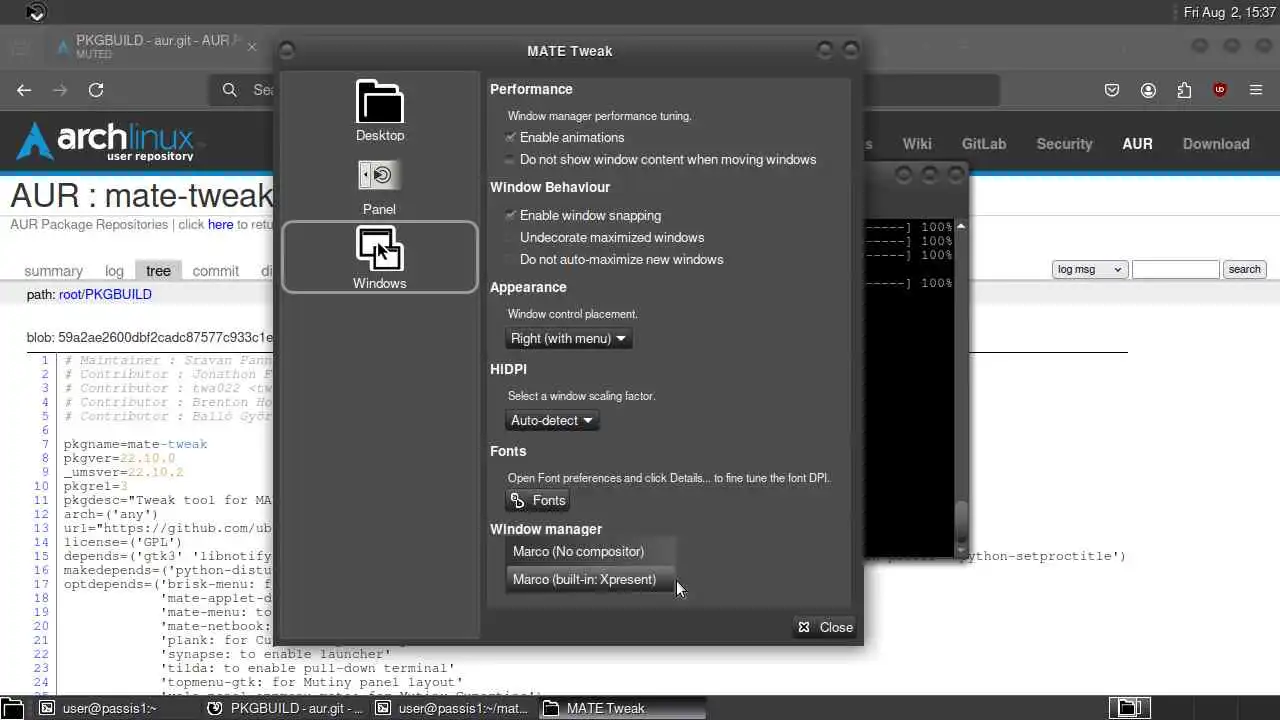
Task: Click the browser back arrow
Action: [24, 90]
